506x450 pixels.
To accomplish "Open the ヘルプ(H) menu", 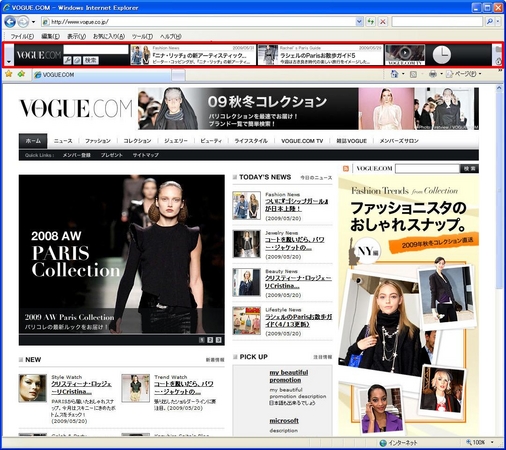I will point(171,36).
